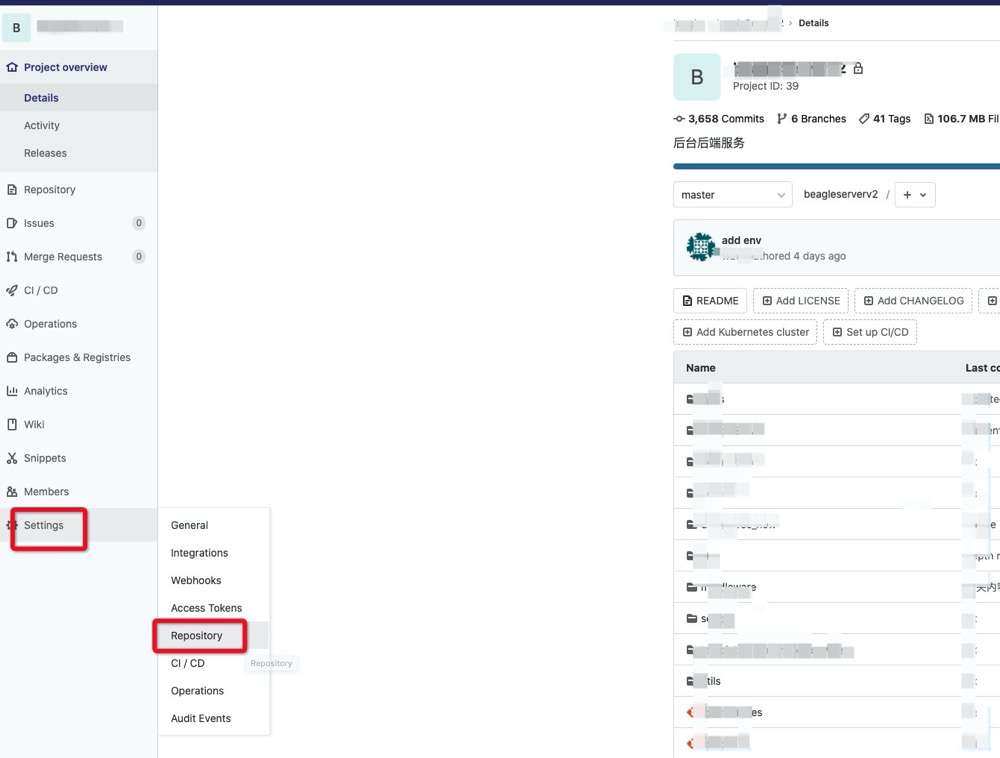Click the Members icon in the sidebar
1000x758 pixels.
pos(12,492)
